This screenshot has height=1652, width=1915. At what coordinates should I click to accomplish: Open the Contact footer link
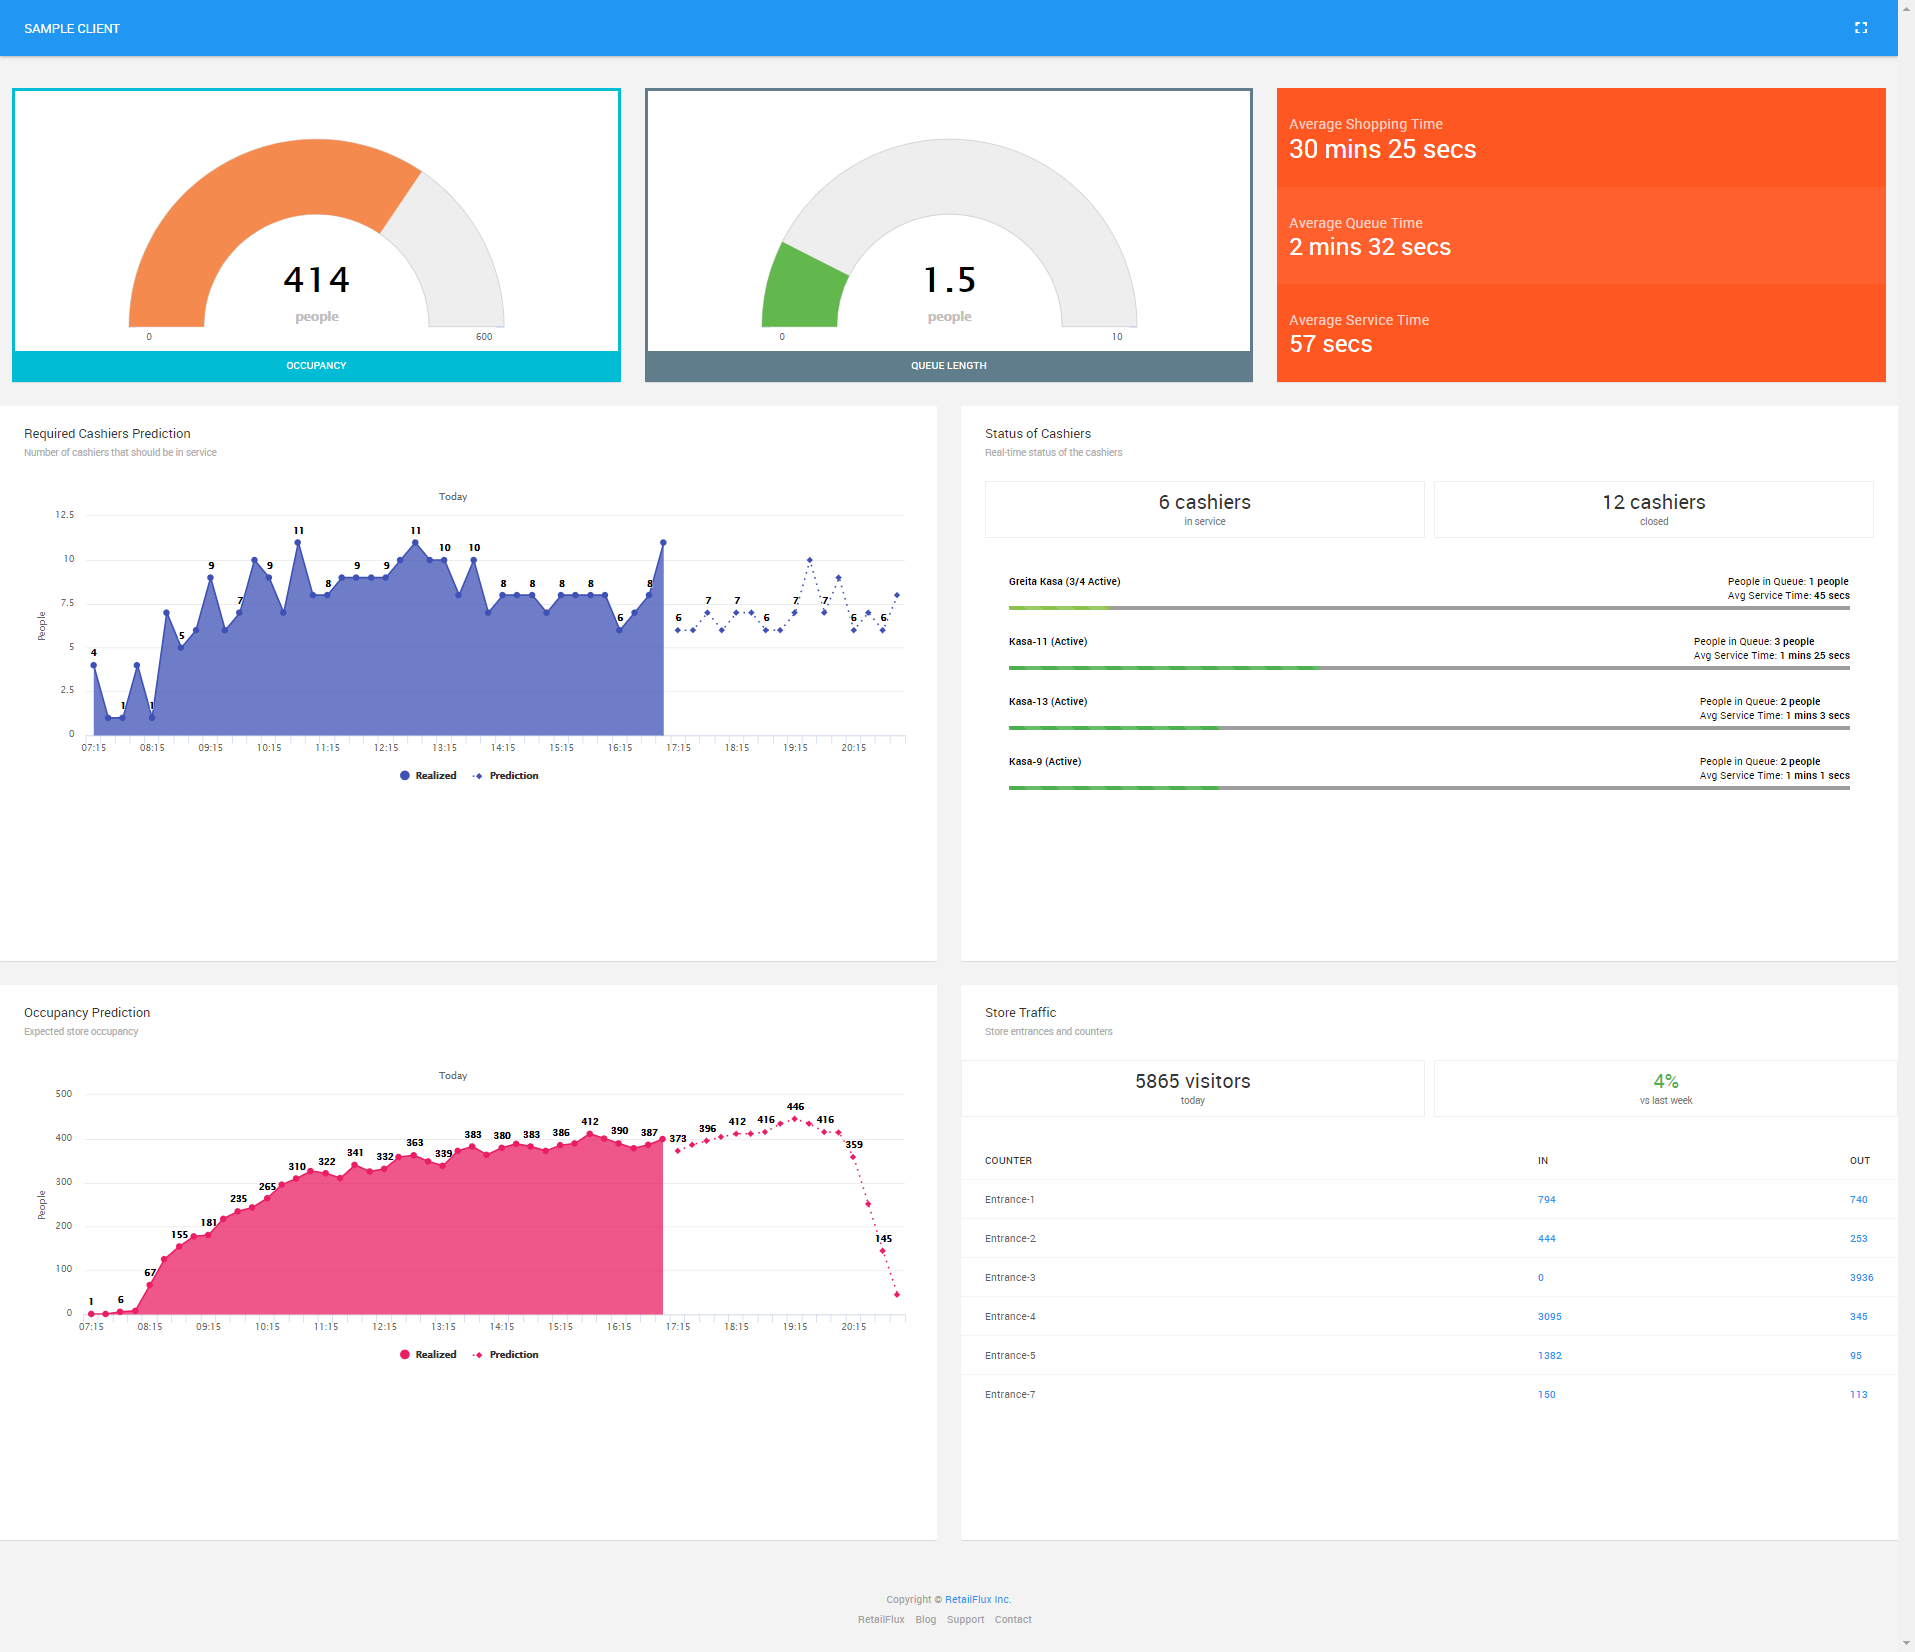click(x=1012, y=1620)
